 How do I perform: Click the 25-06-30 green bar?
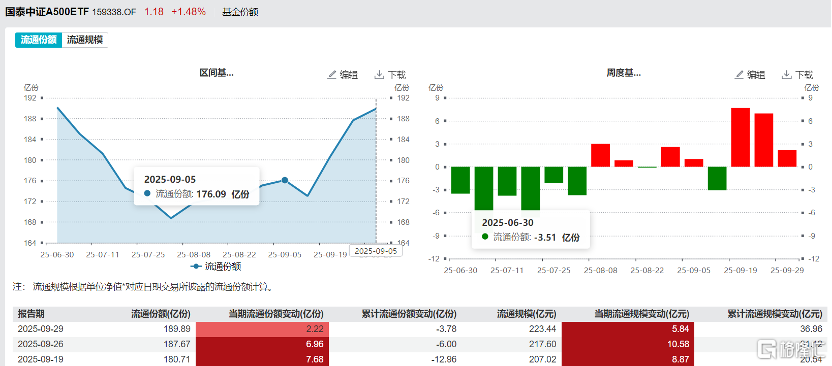460,180
